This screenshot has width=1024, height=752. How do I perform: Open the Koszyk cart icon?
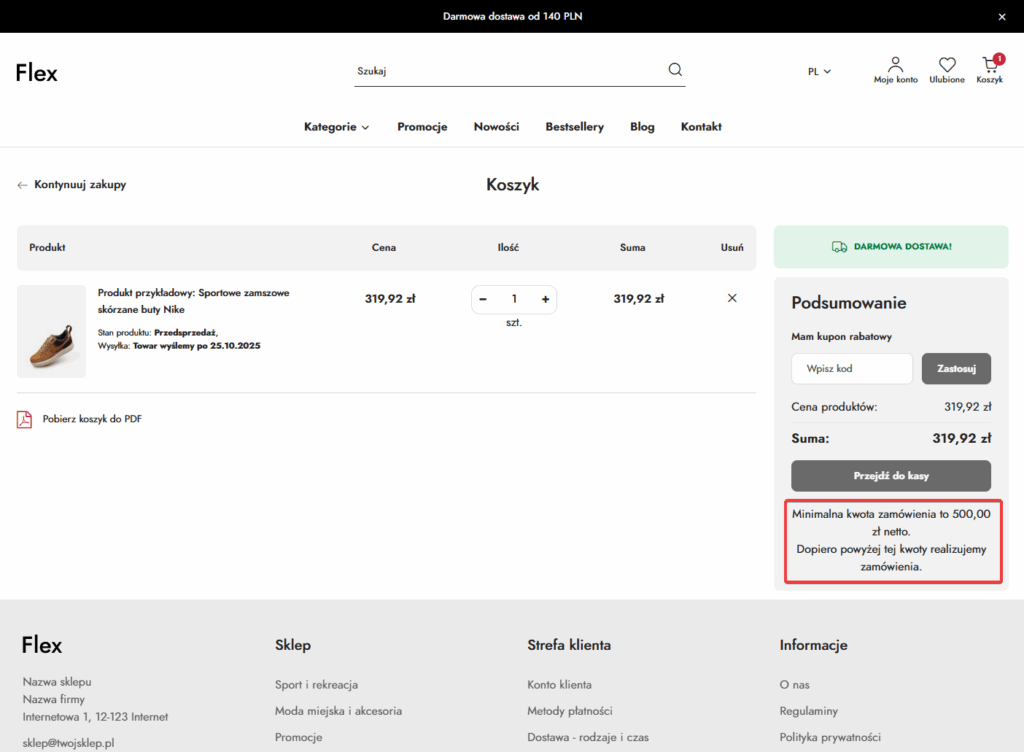point(990,65)
